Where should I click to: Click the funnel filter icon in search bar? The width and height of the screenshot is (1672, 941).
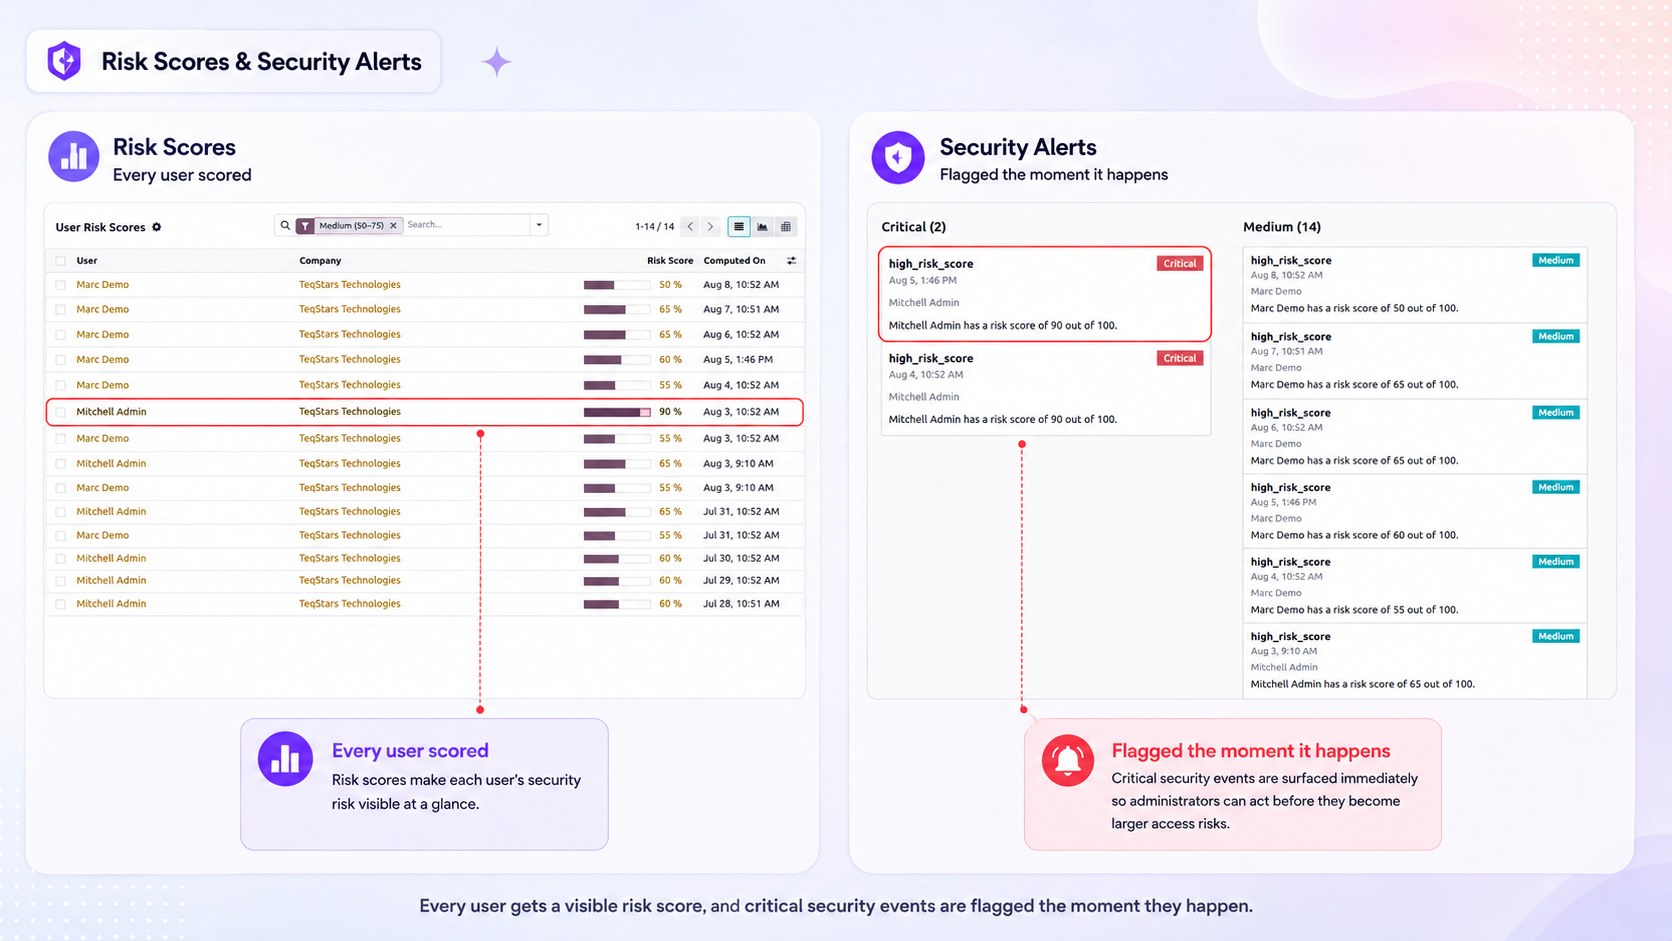pyautogui.click(x=305, y=226)
